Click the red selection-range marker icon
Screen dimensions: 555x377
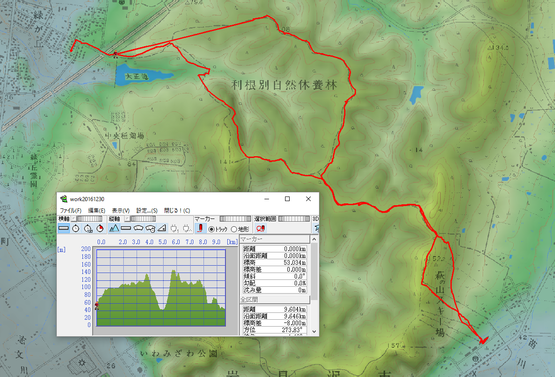[261, 229]
